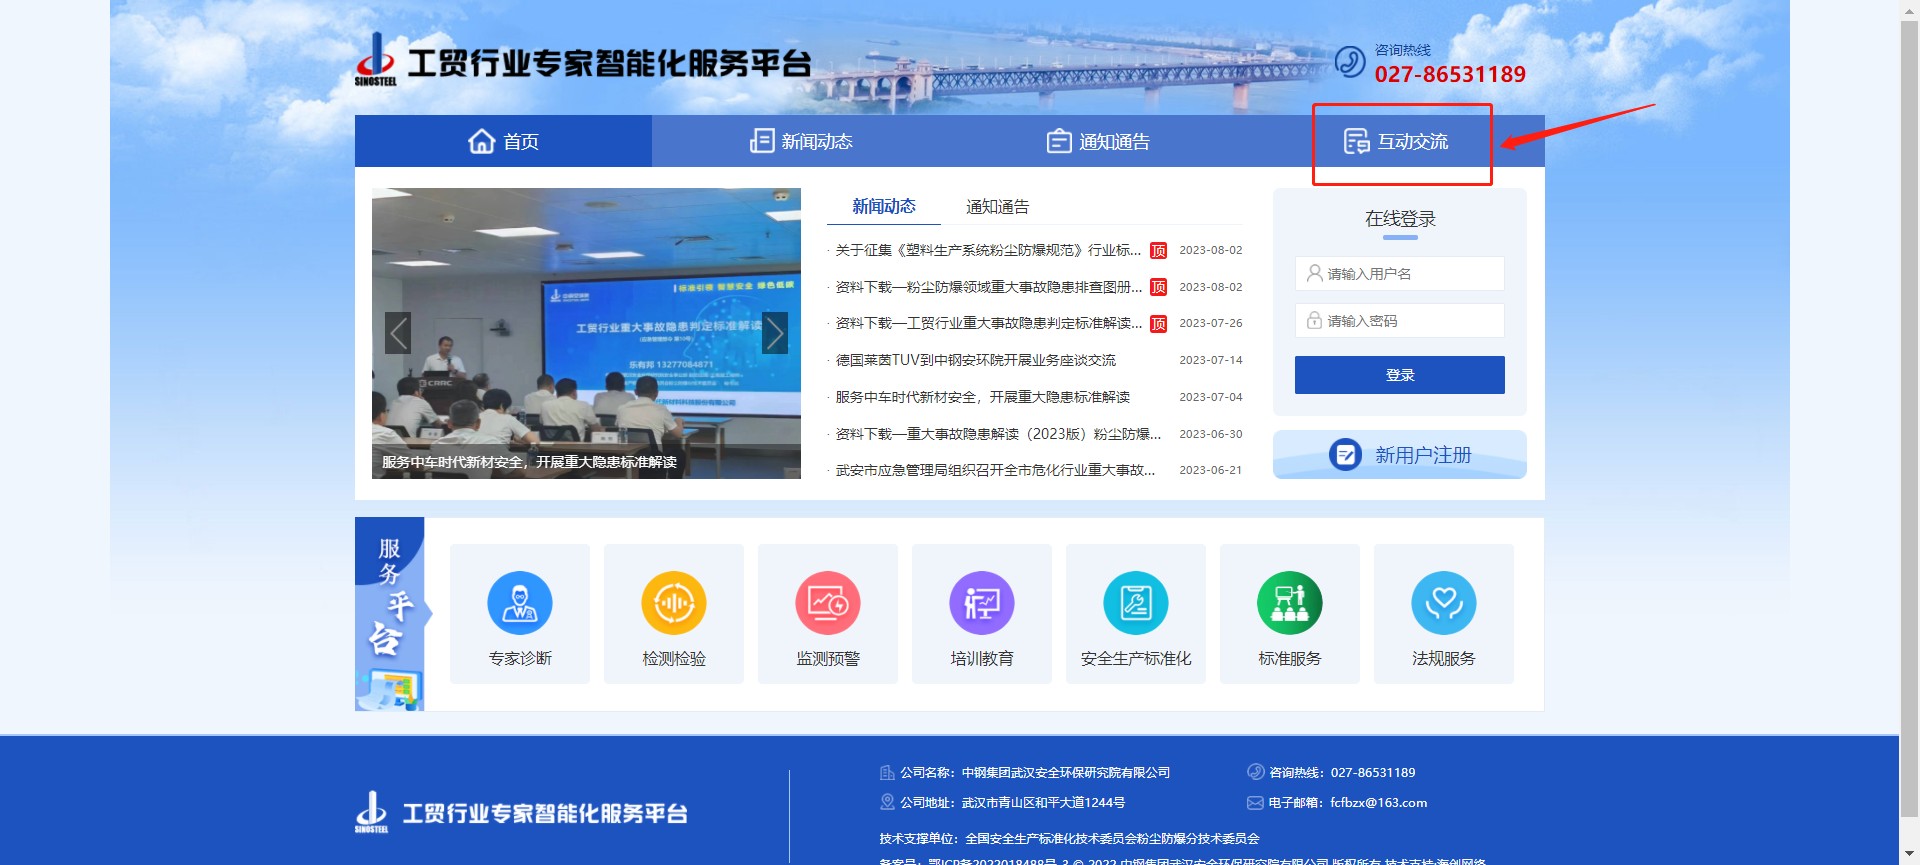Image resolution: width=1920 pixels, height=865 pixels.
Task: Click the footer address 武汉市青山区和平大道1244号
Action: coord(1043,803)
